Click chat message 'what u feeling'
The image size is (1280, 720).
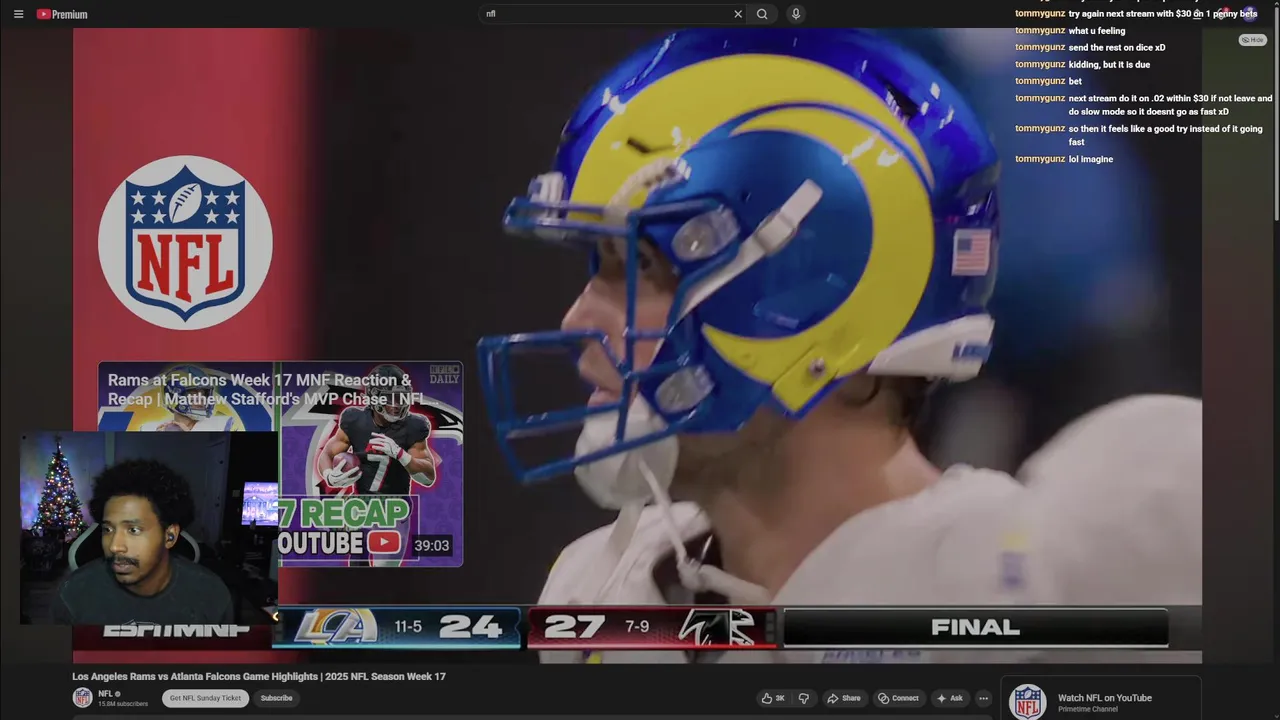(1097, 31)
